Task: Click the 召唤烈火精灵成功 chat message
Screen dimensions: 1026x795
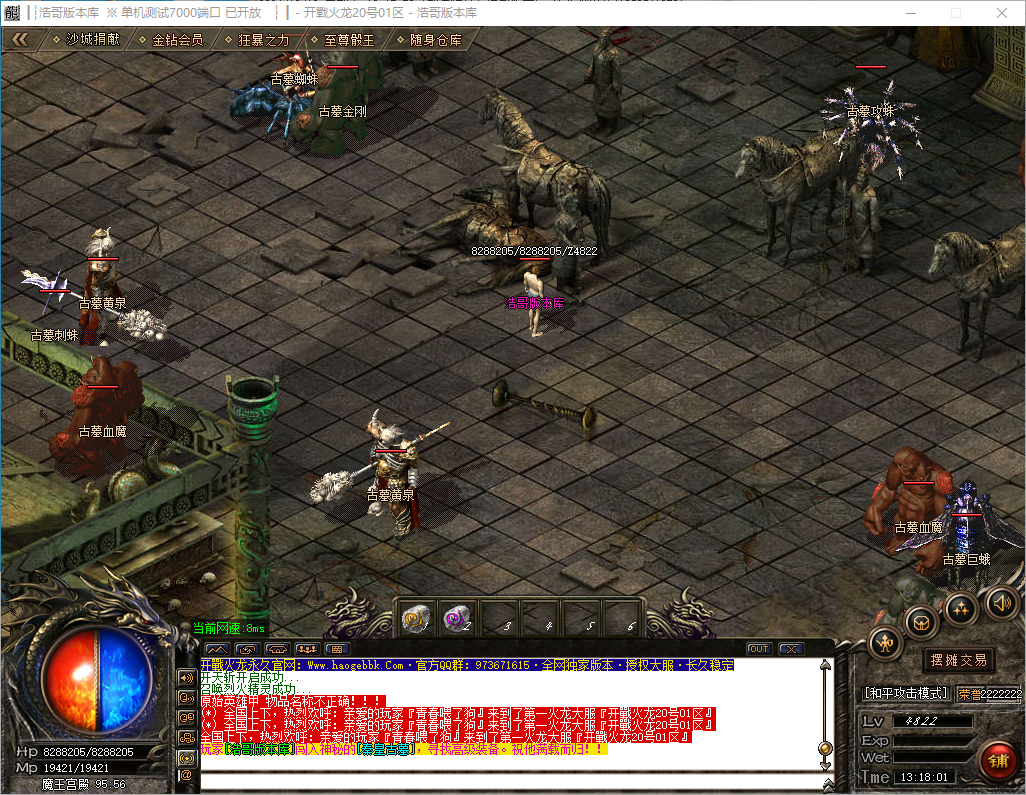Action: [256, 689]
